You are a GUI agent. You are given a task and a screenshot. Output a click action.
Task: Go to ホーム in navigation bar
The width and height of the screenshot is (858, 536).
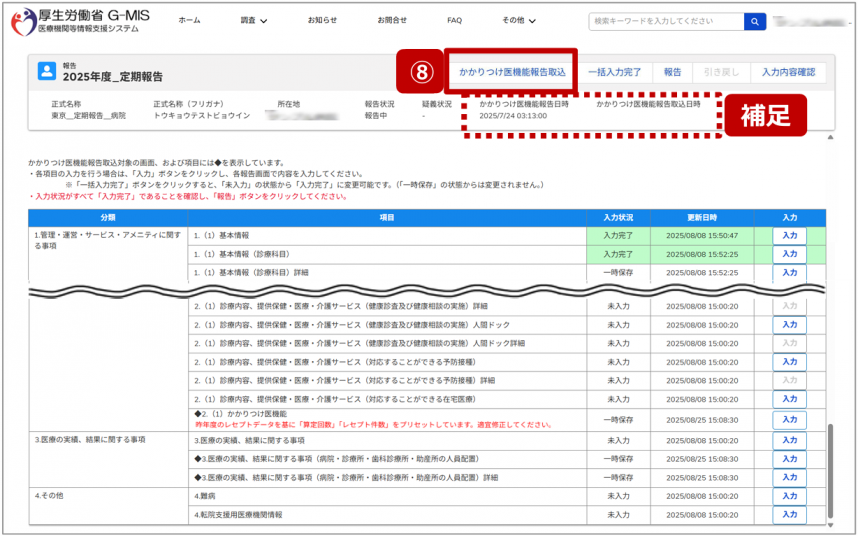click(189, 21)
